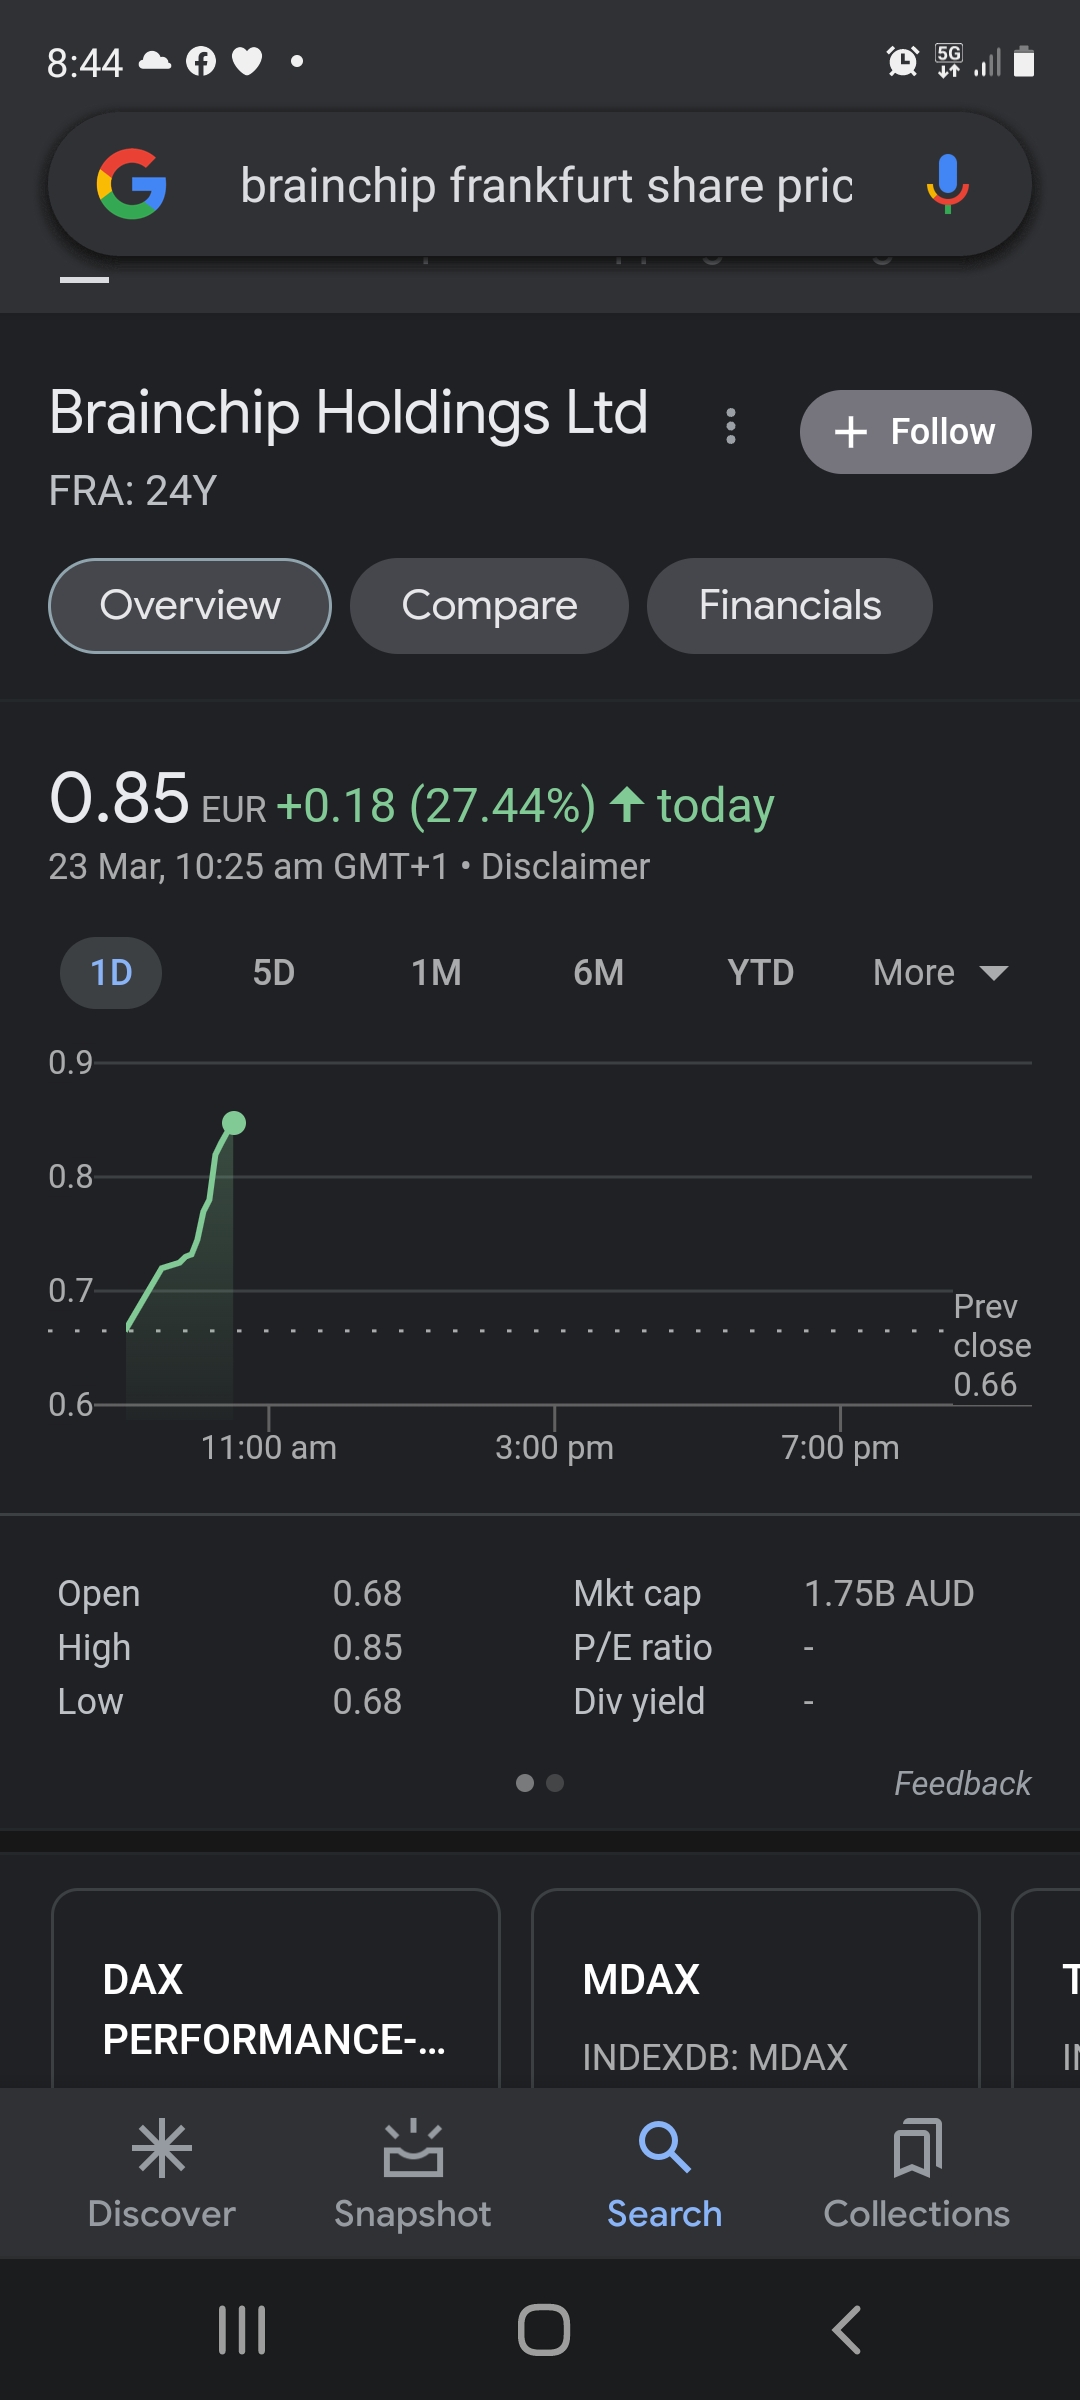The width and height of the screenshot is (1080, 2400).
Task: Open the Disclaimer link
Action: click(565, 866)
